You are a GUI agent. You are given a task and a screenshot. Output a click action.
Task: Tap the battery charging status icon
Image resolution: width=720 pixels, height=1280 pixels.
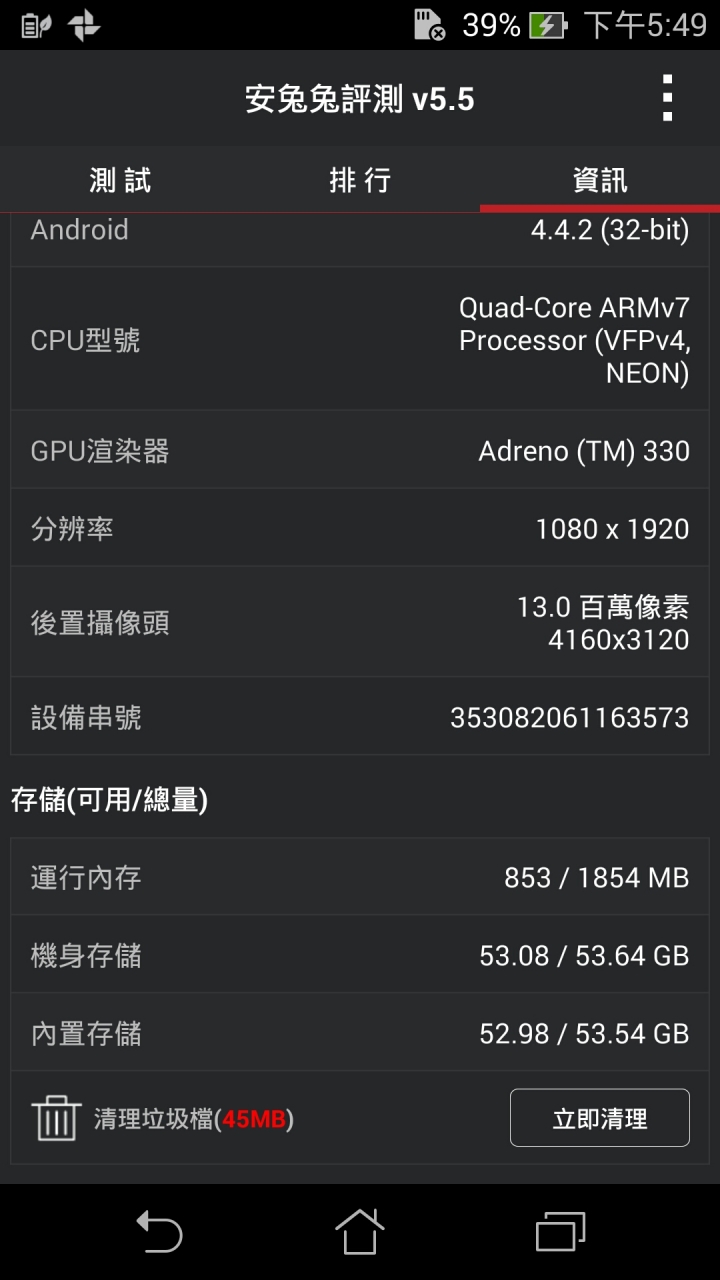(x=548, y=25)
